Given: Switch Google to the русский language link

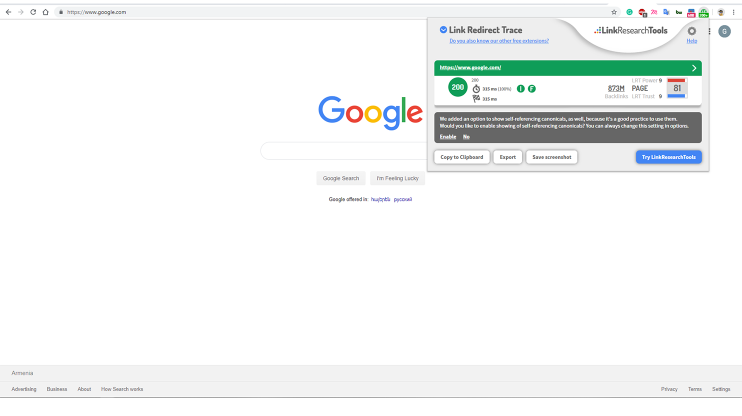Looking at the screenshot, I should point(403,199).
